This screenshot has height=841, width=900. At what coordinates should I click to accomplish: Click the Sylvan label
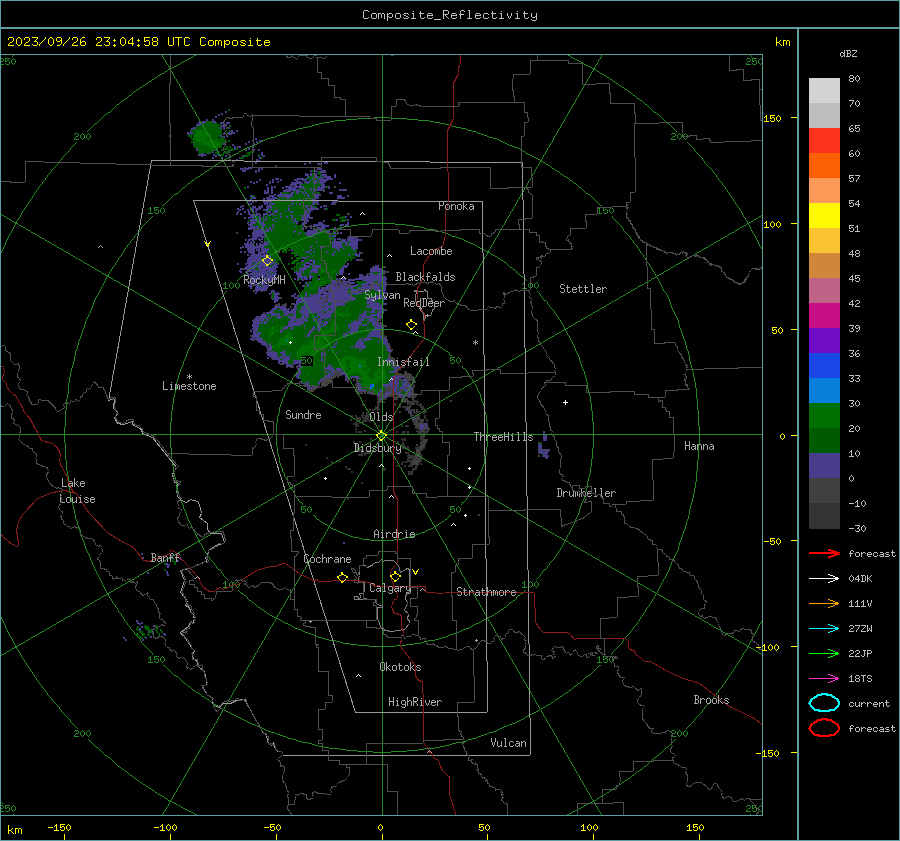point(382,295)
